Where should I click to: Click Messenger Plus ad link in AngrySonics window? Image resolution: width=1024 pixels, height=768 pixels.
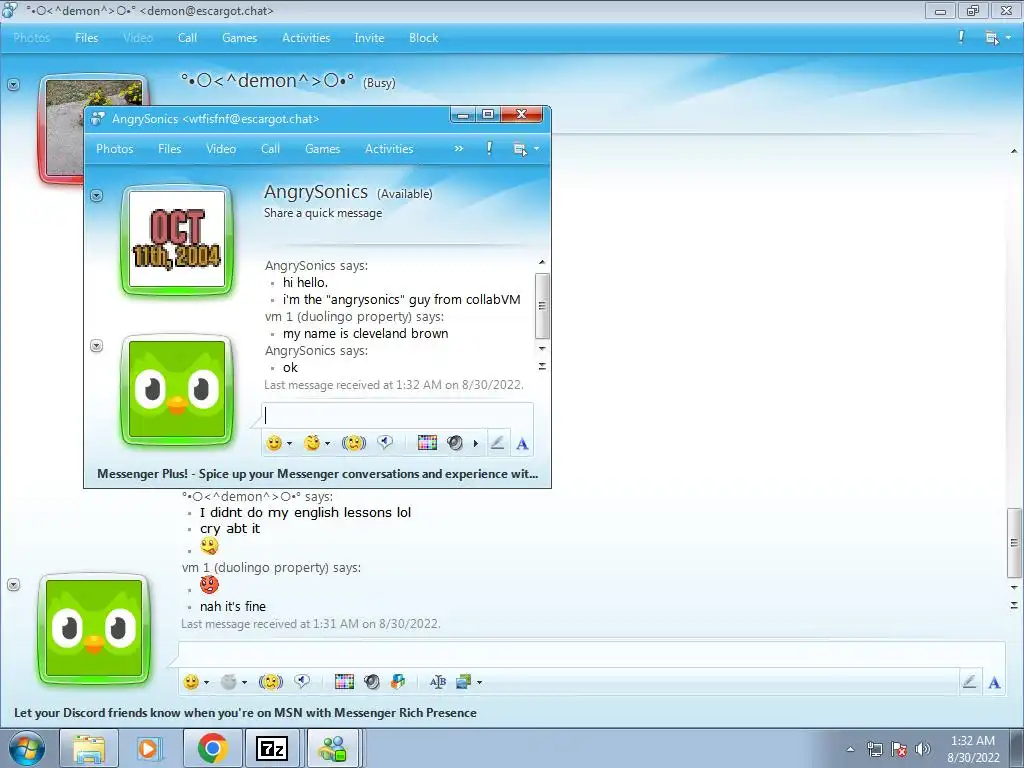[x=317, y=473]
